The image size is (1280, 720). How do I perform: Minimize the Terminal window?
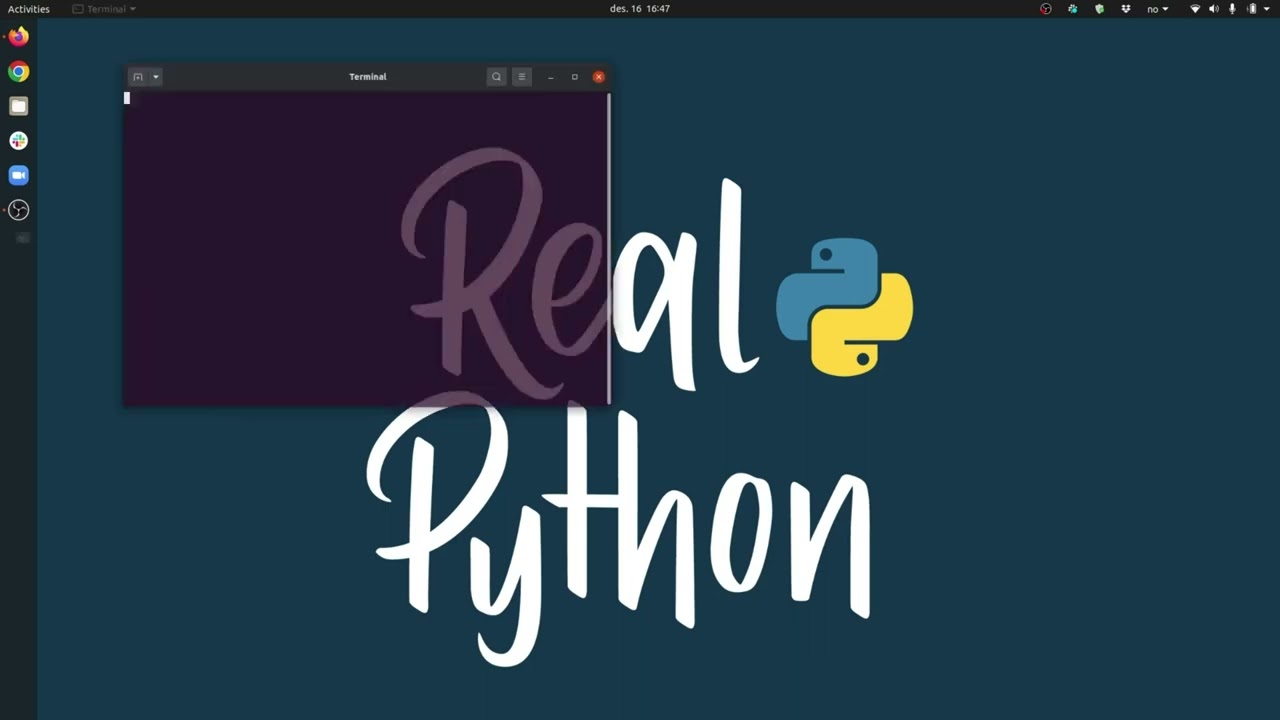[x=550, y=77]
